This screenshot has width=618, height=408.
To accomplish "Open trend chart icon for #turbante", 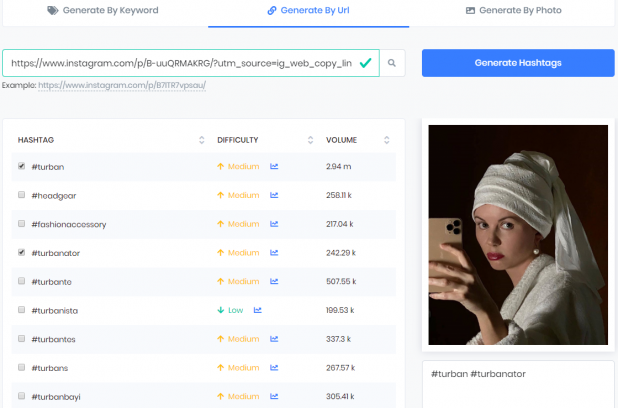I will 274,281.
